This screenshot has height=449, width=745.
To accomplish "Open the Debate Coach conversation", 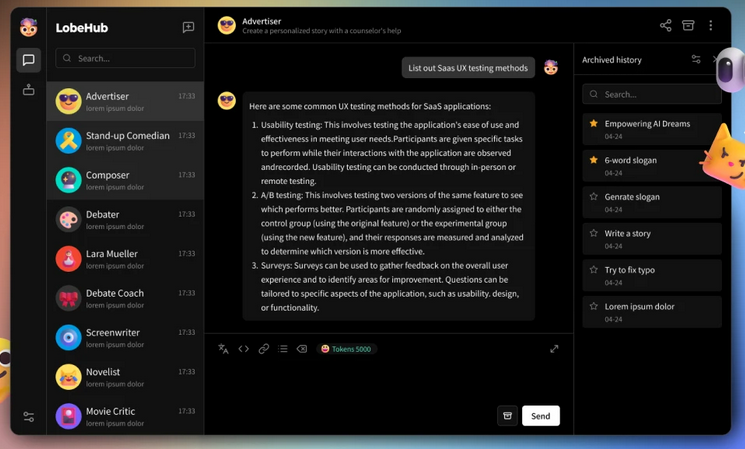I will pyautogui.click(x=125, y=298).
